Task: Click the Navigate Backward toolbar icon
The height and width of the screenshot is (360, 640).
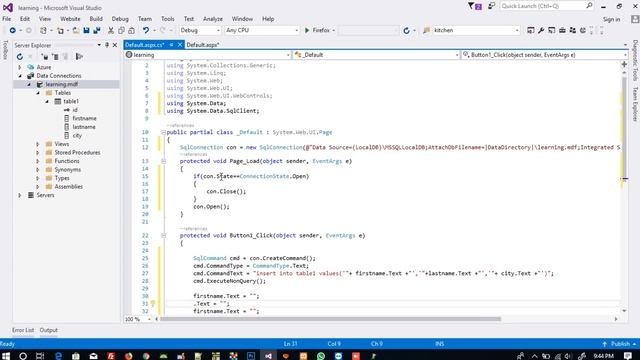Action: pos(12,30)
